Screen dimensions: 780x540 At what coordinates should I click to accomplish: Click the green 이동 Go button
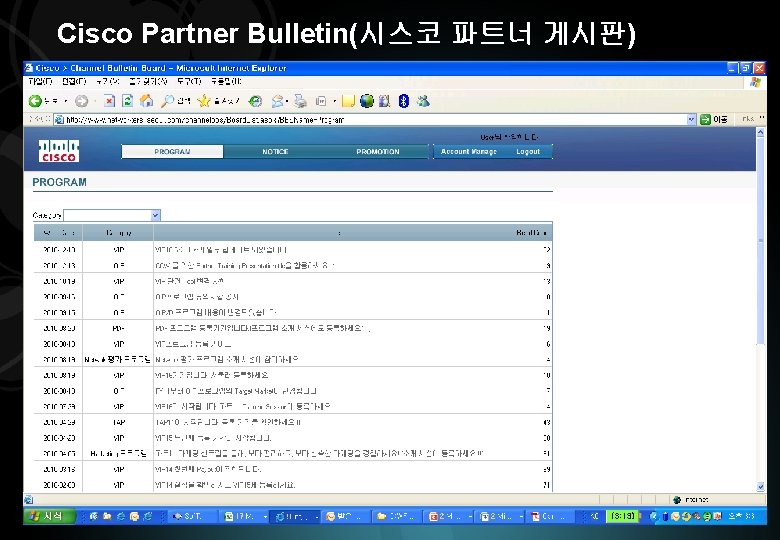(x=714, y=119)
